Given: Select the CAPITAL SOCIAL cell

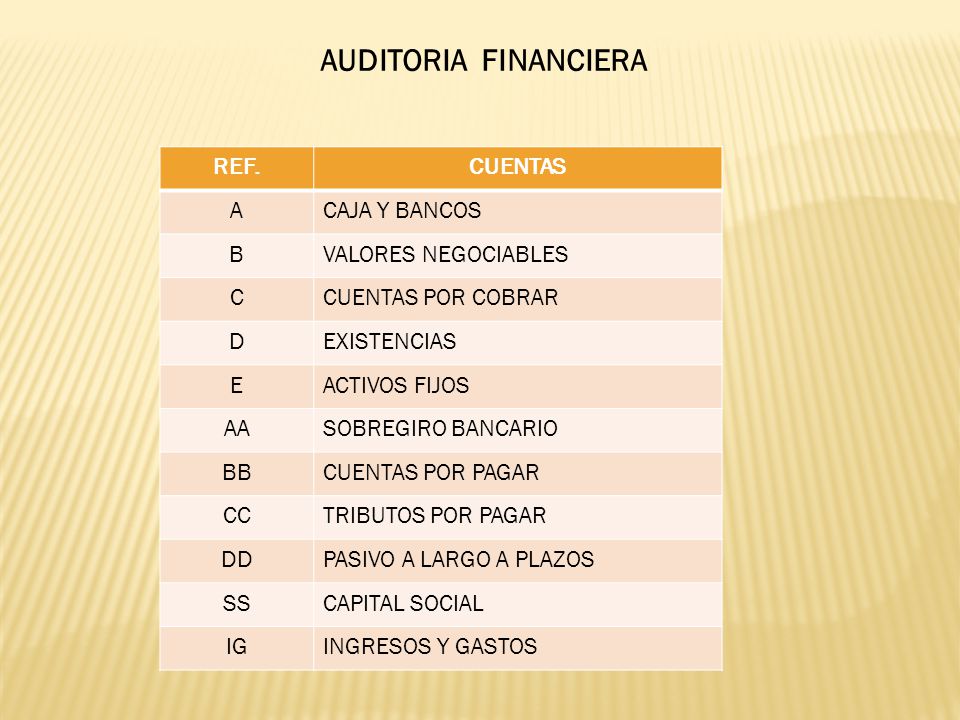Looking at the screenshot, I should click(517, 604).
